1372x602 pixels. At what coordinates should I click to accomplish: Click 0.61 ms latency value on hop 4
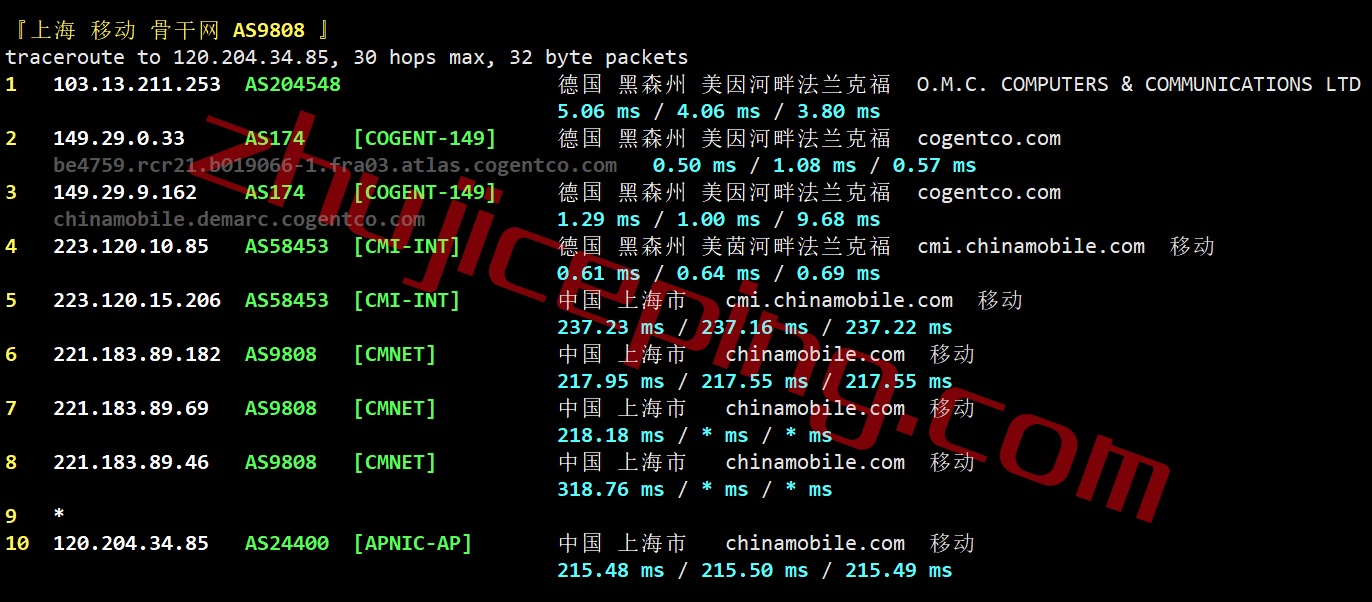pyautogui.click(x=598, y=273)
